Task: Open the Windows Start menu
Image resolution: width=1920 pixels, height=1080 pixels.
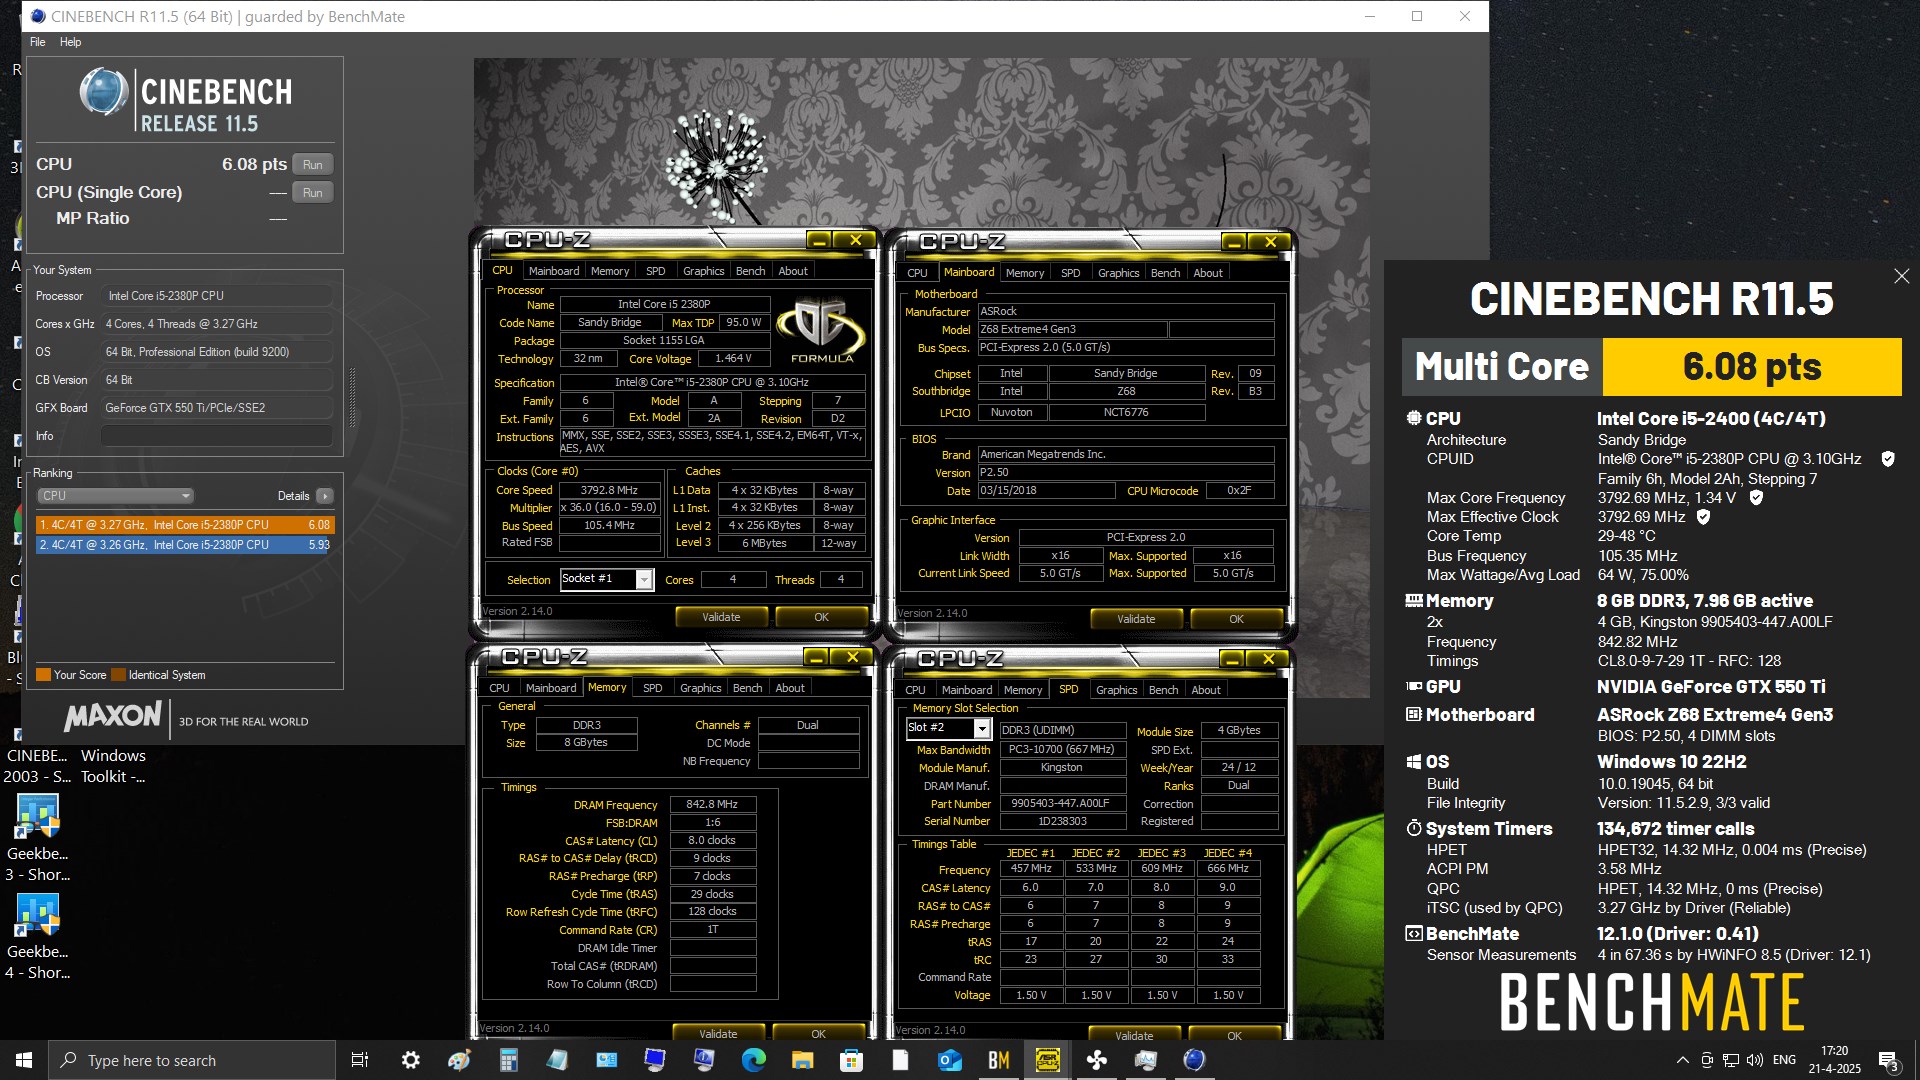Action: coord(24,1060)
